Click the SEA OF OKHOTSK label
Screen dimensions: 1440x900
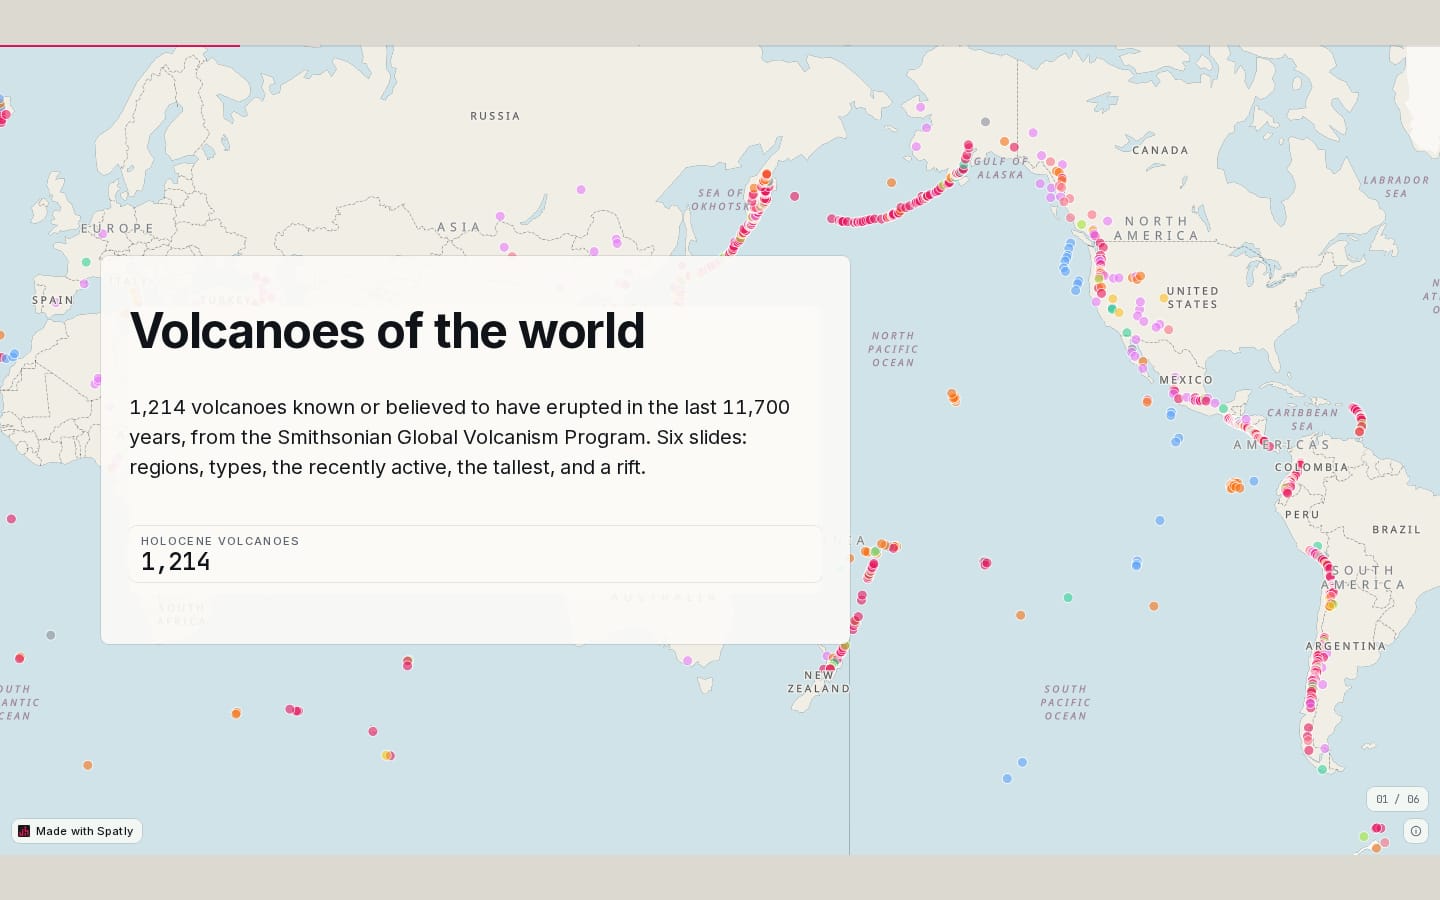point(720,200)
